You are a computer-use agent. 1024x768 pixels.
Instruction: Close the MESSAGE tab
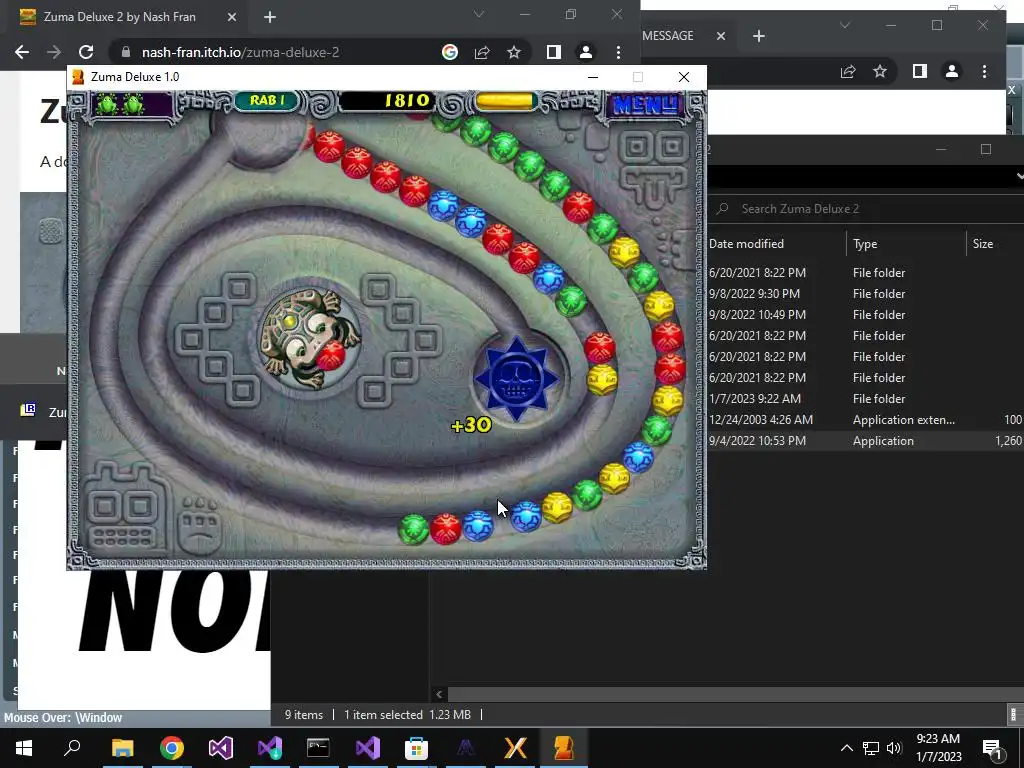(720, 36)
